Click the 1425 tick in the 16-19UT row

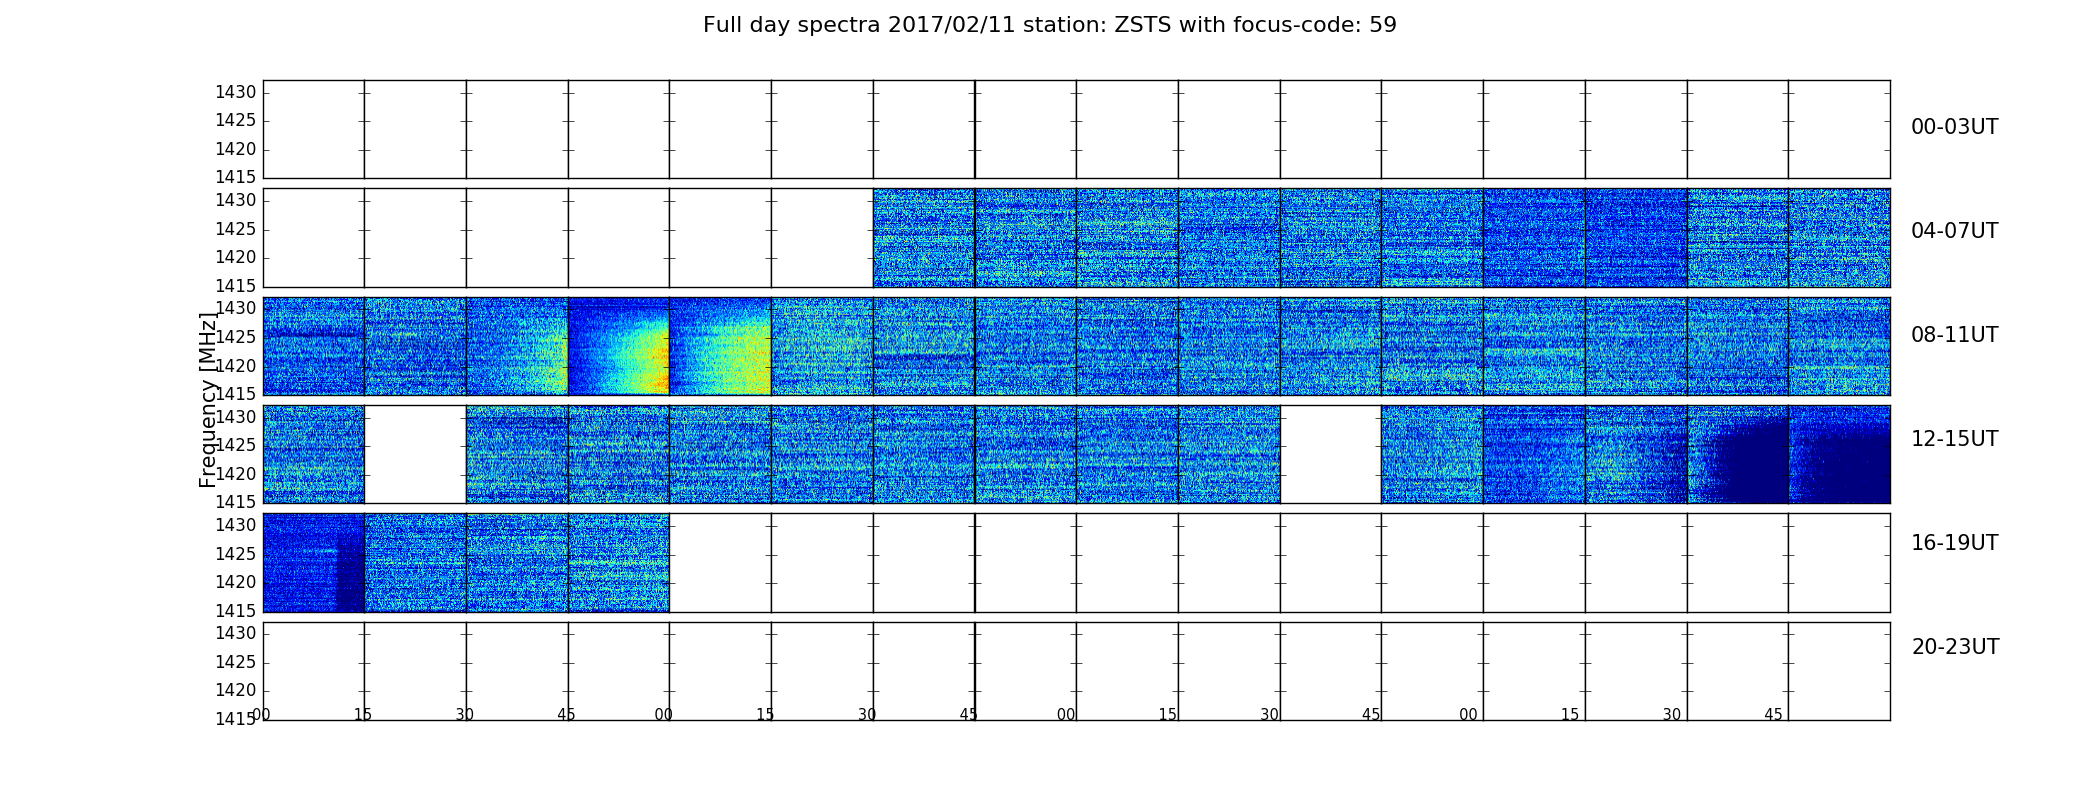pyautogui.click(x=236, y=554)
